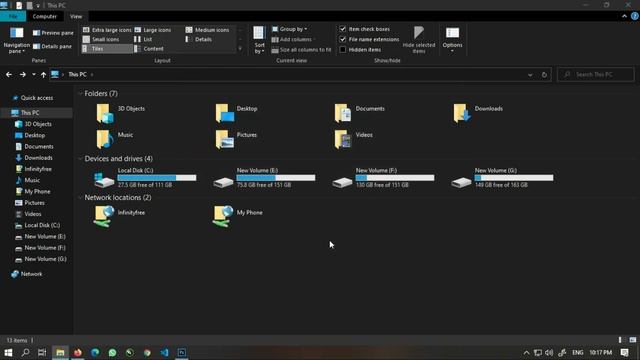Open WhatsApp from taskbar
Viewport: 640px width, 360px height.
point(112,352)
